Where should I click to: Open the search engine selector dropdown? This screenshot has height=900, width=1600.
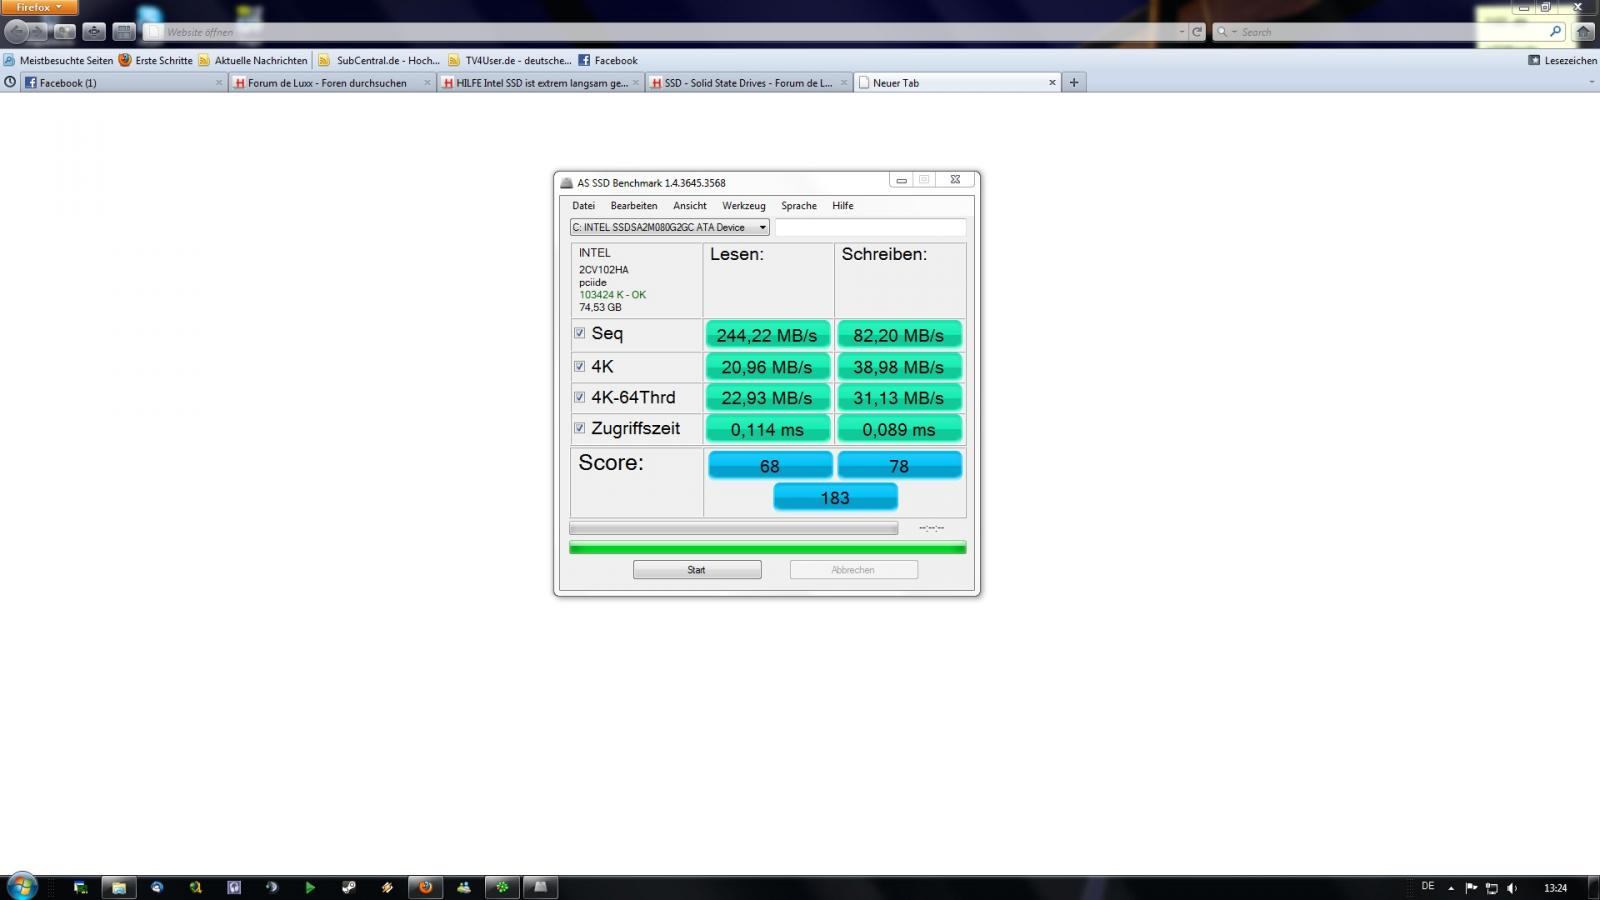coord(1225,32)
